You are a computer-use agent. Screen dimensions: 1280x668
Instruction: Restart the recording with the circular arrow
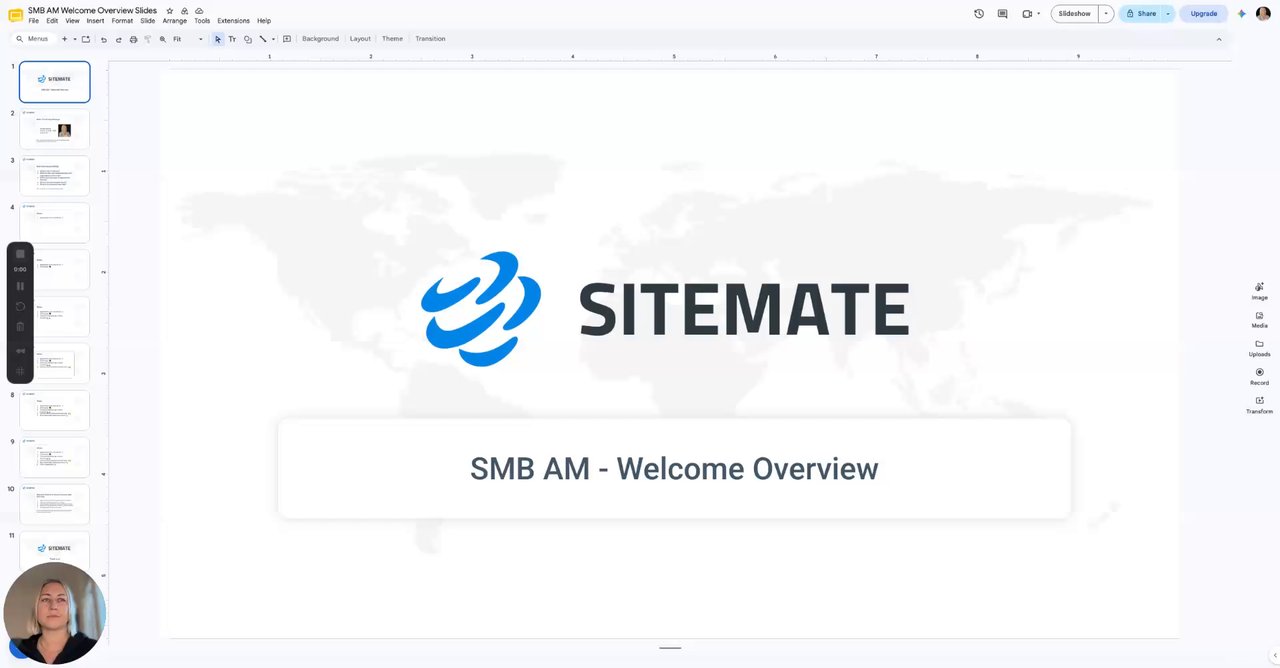tap(20, 306)
